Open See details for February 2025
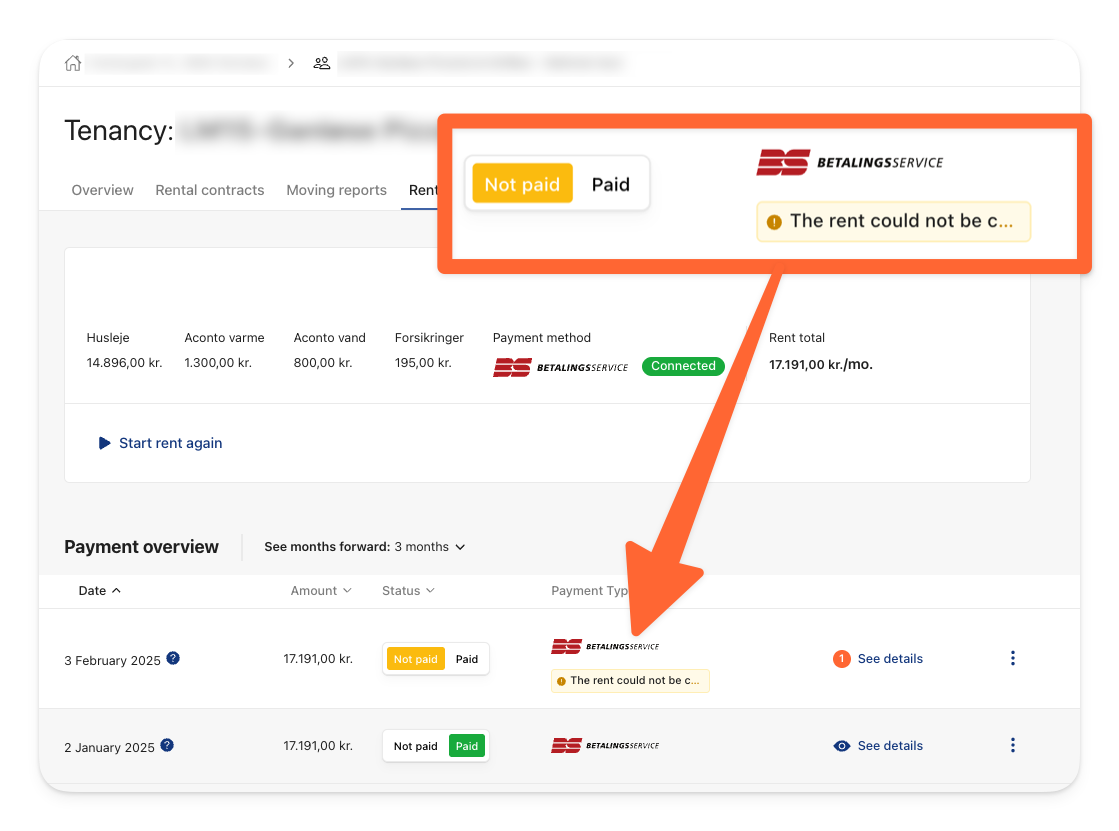This screenshot has height=831, width=1119. [890, 658]
